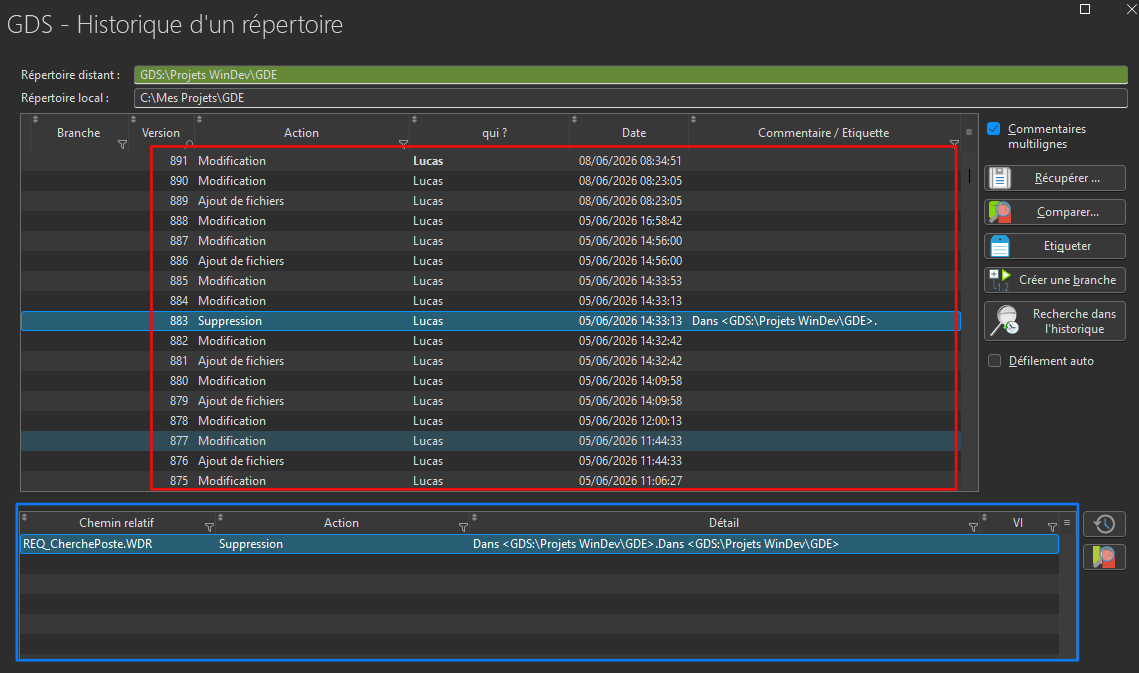Sort by the VI column header
This screenshot has width=1139, height=673.
(x=1018, y=523)
